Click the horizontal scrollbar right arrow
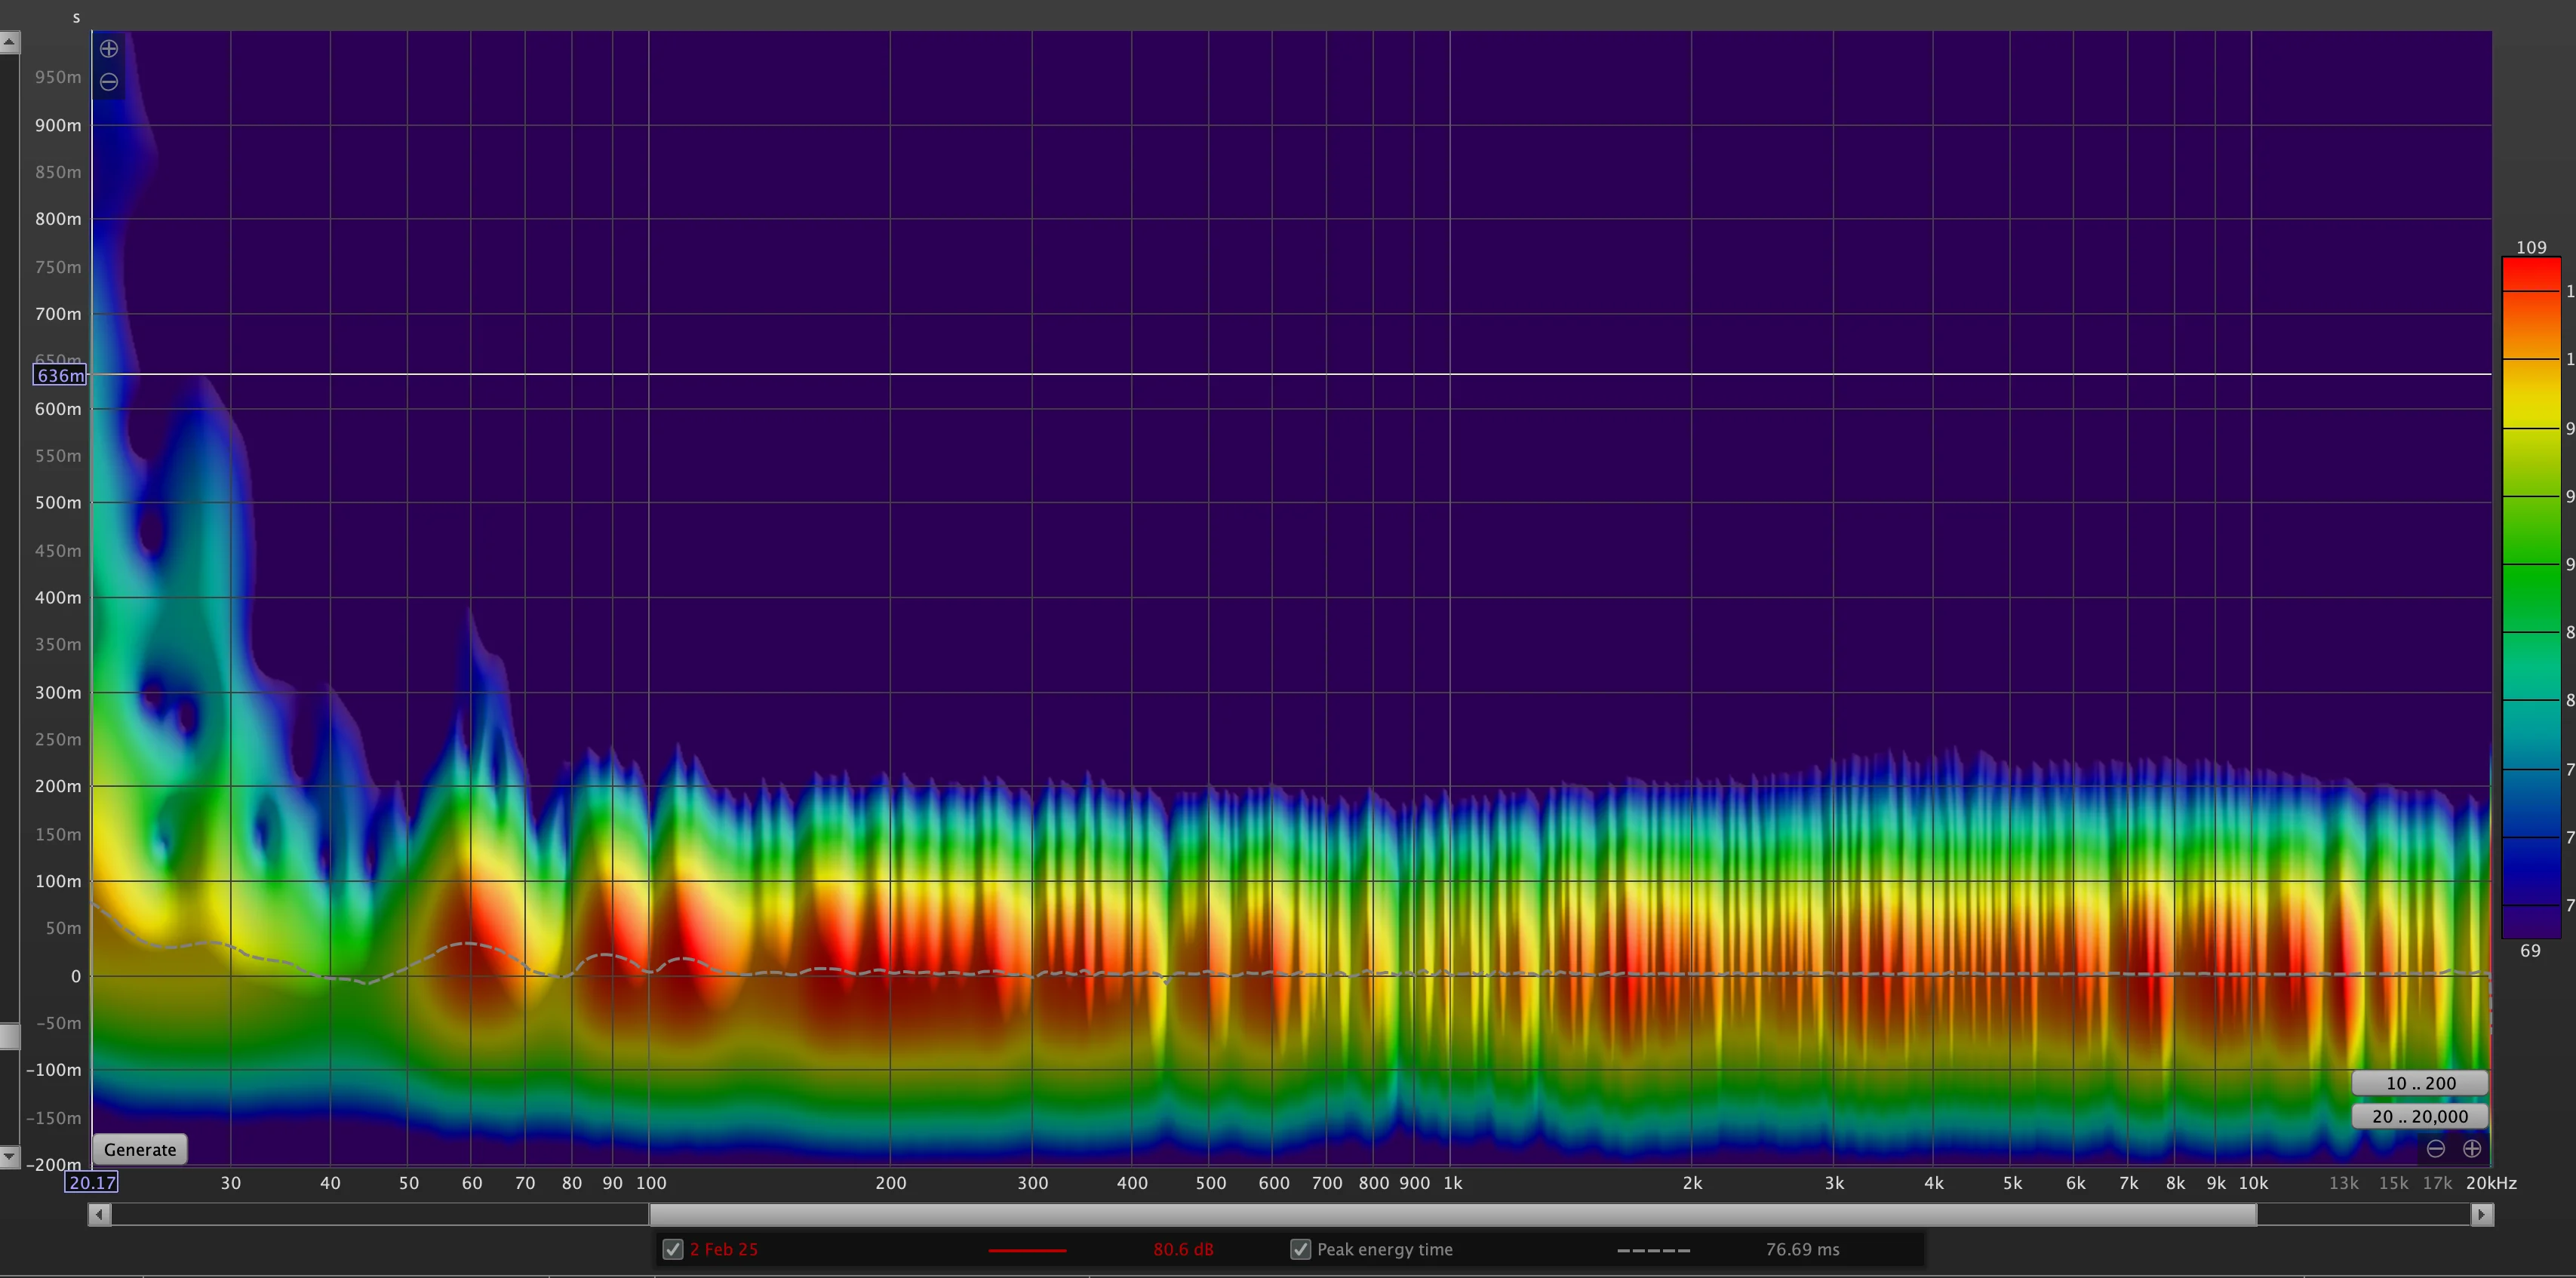 [x=2482, y=1215]
